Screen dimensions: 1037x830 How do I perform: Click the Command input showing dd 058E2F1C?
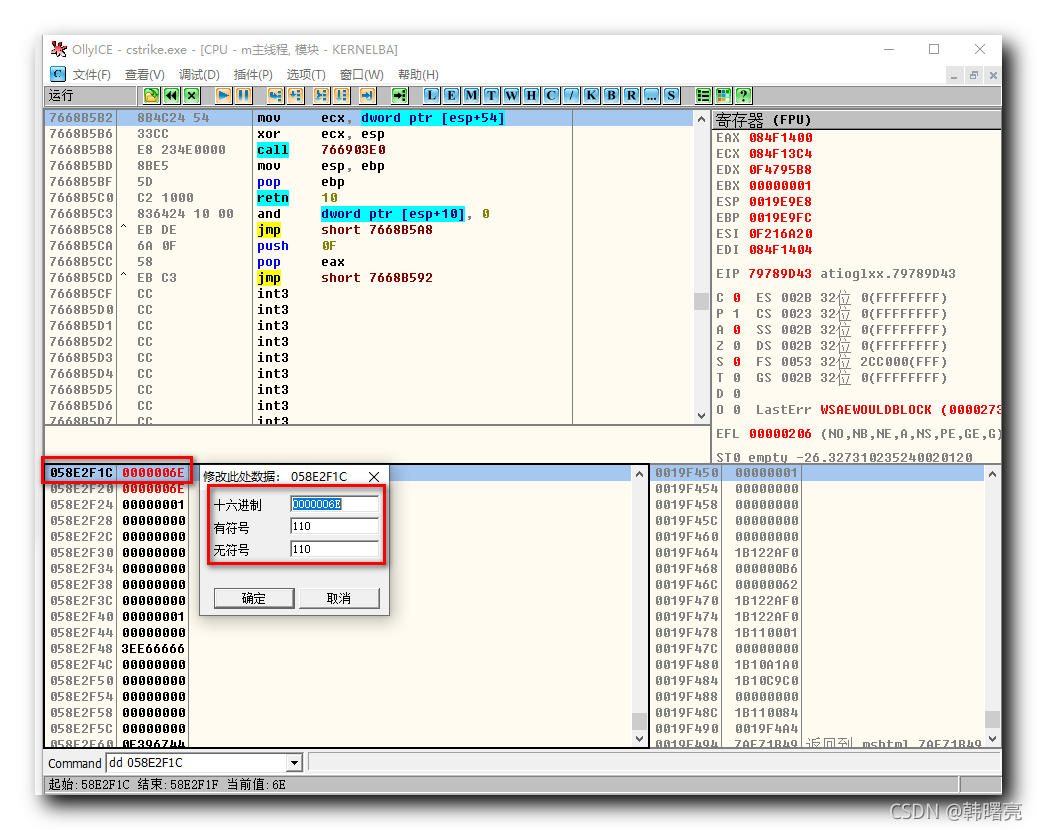(x=196, y=763)
